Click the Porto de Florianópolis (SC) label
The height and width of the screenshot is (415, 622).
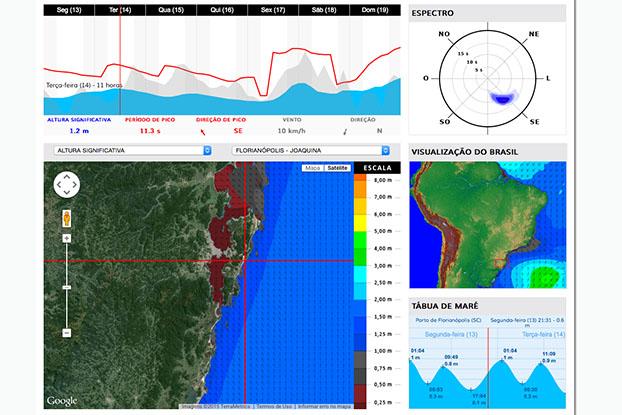click(448, 320)
